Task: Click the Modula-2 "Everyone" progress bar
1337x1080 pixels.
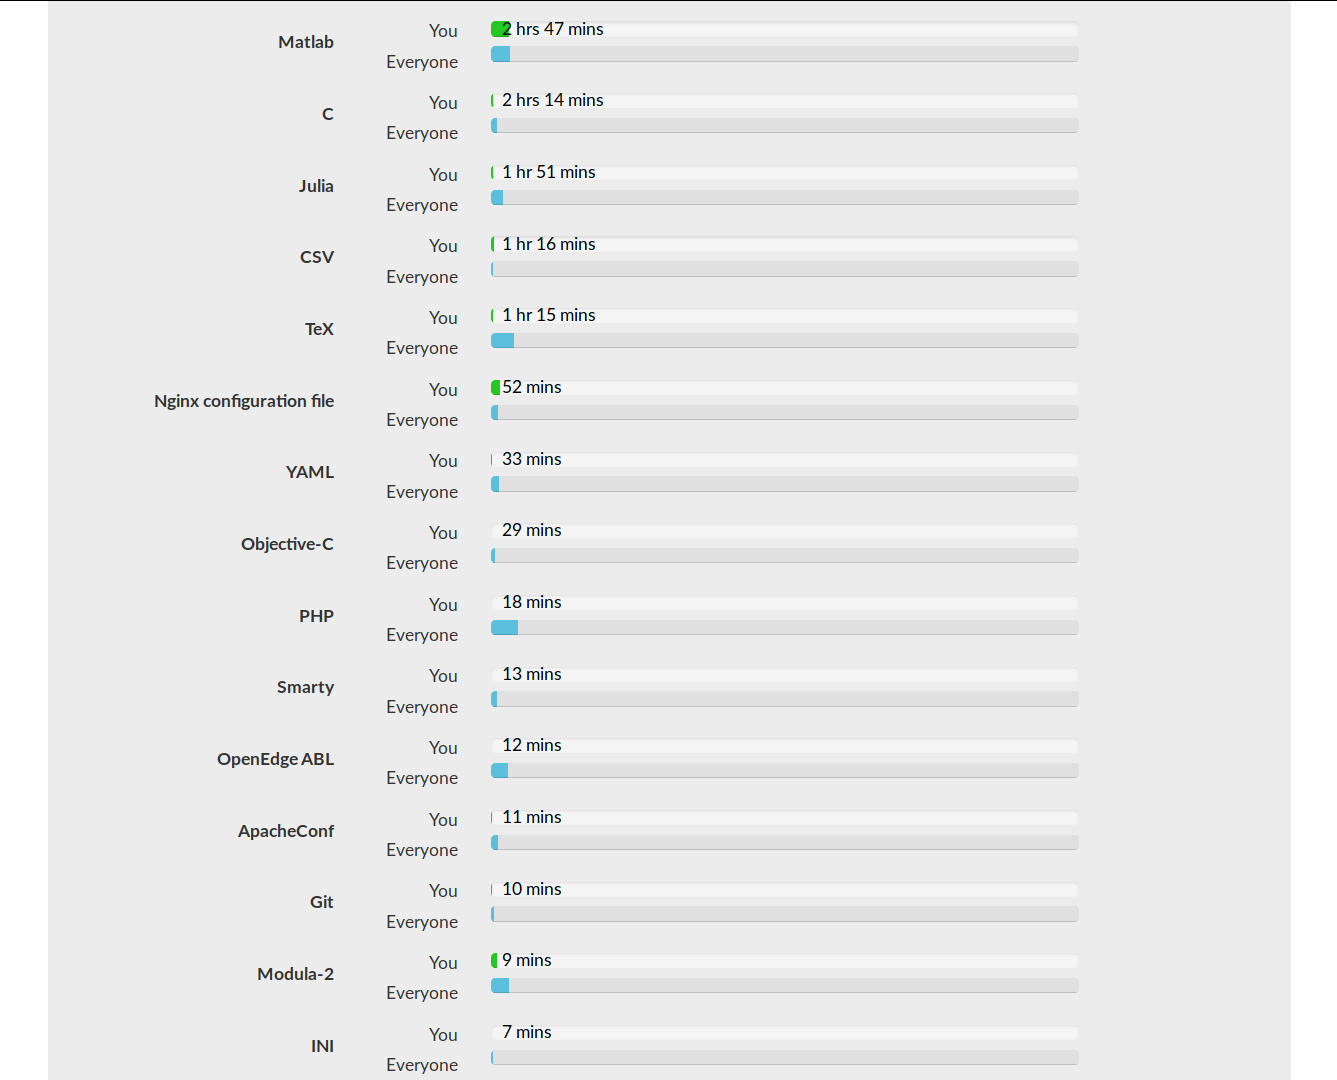Action: pyautogui.click(x=784, y=986)
